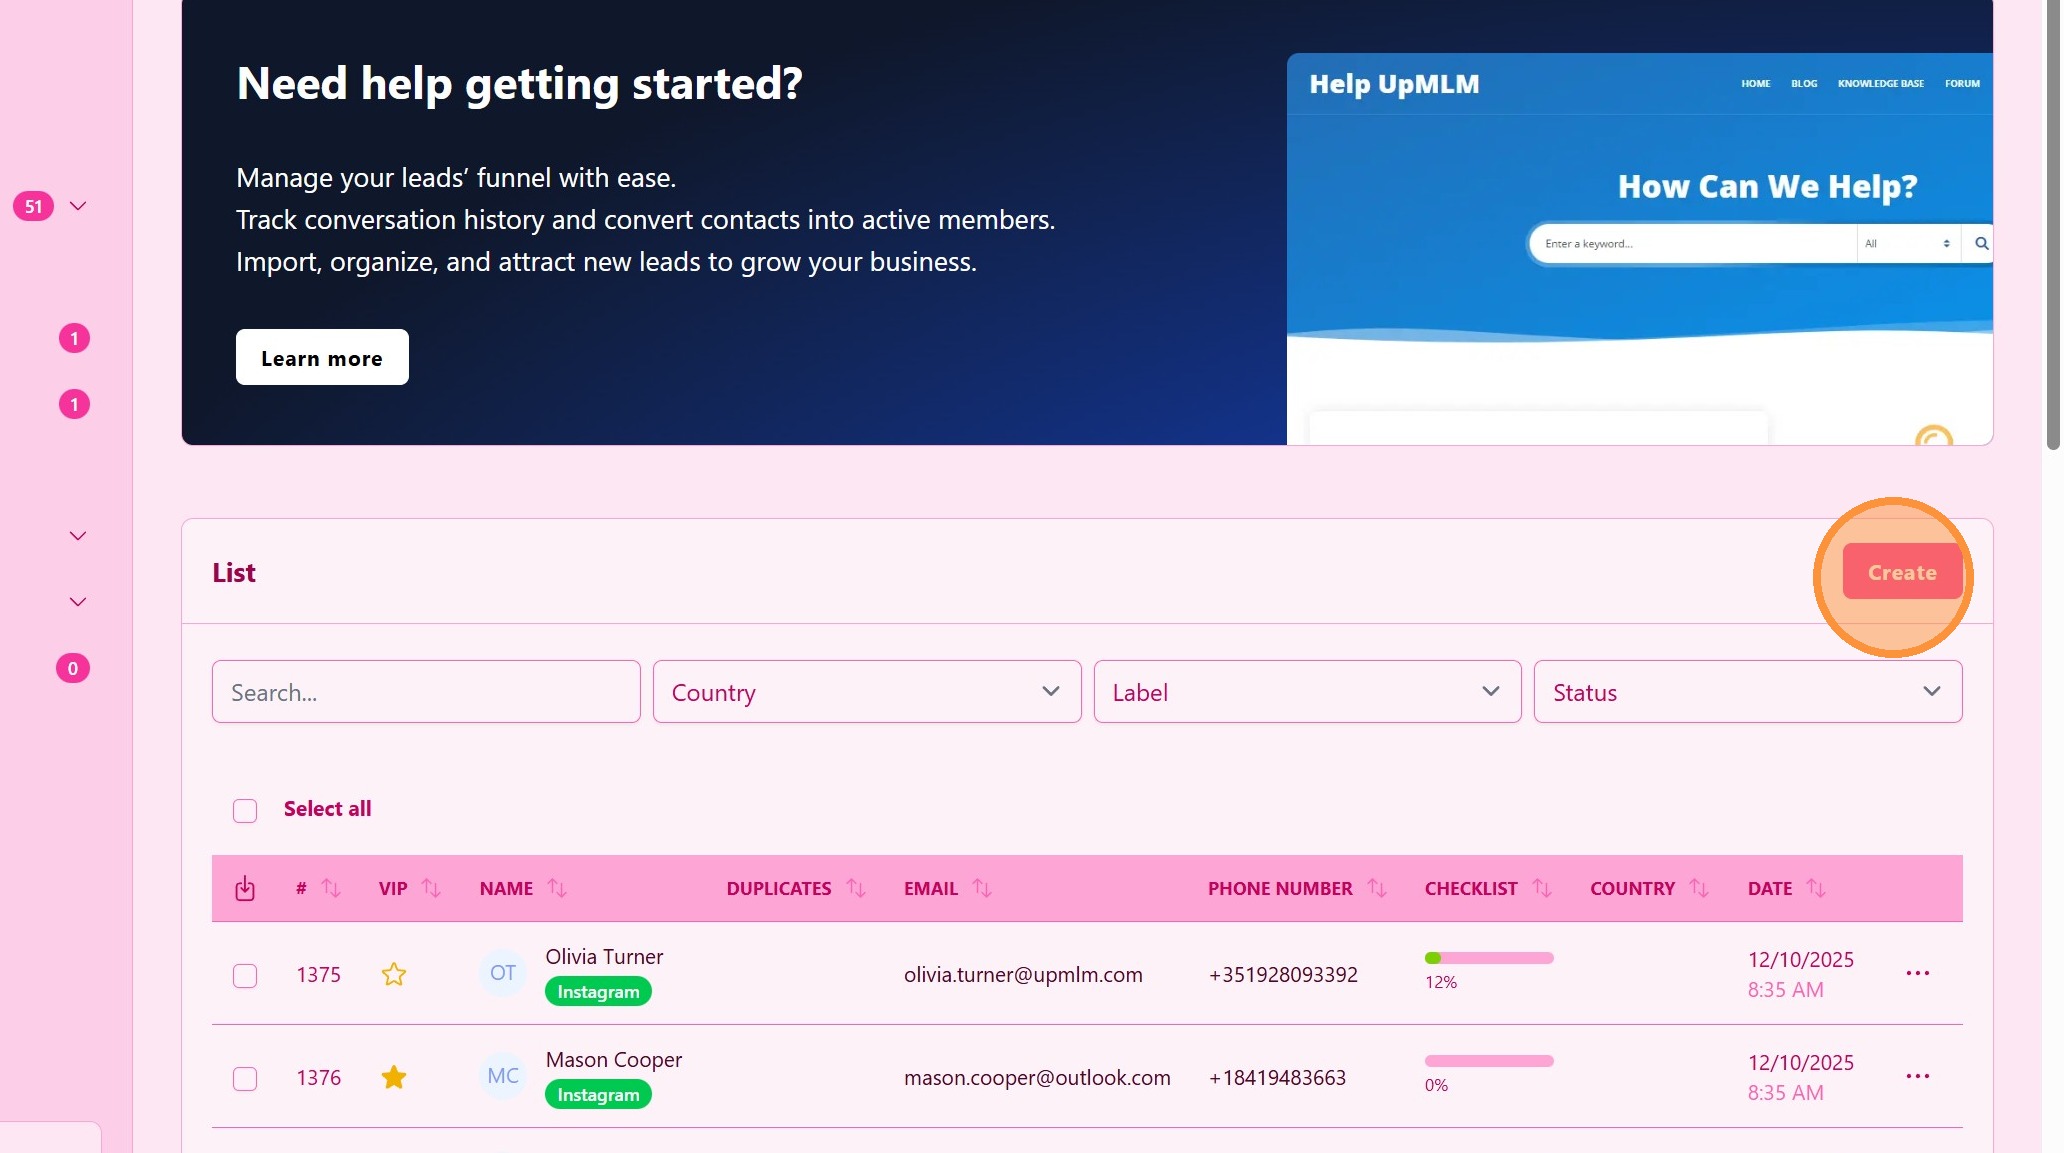Sort list by NAME column arrows
This screenshot has height=1153, width=2064.
557,888
